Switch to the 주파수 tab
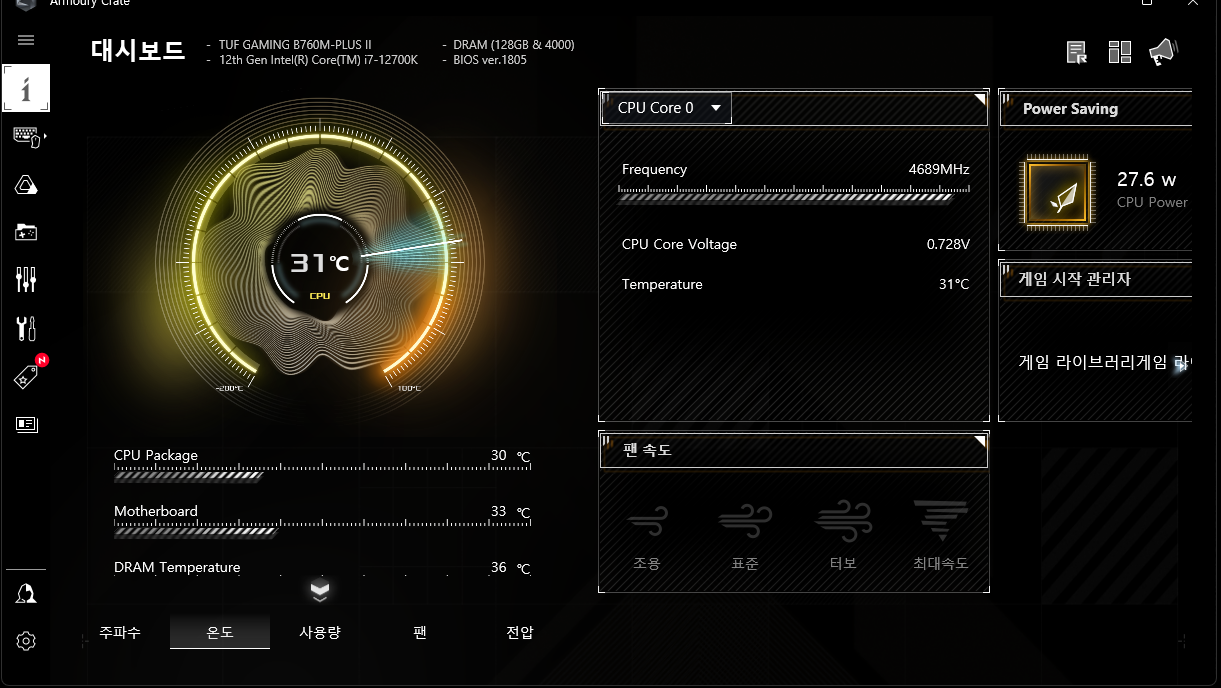 [x=120, y=633]
